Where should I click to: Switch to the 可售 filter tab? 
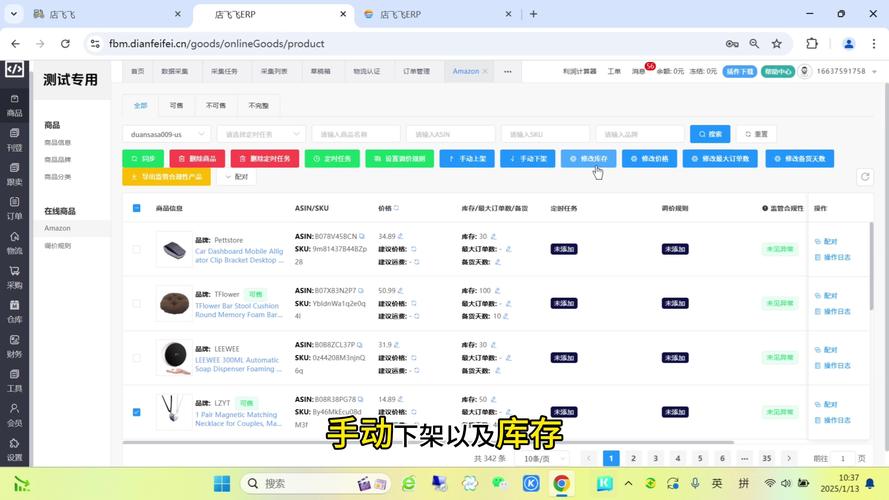pyautogui.click(x=176, y=105)
